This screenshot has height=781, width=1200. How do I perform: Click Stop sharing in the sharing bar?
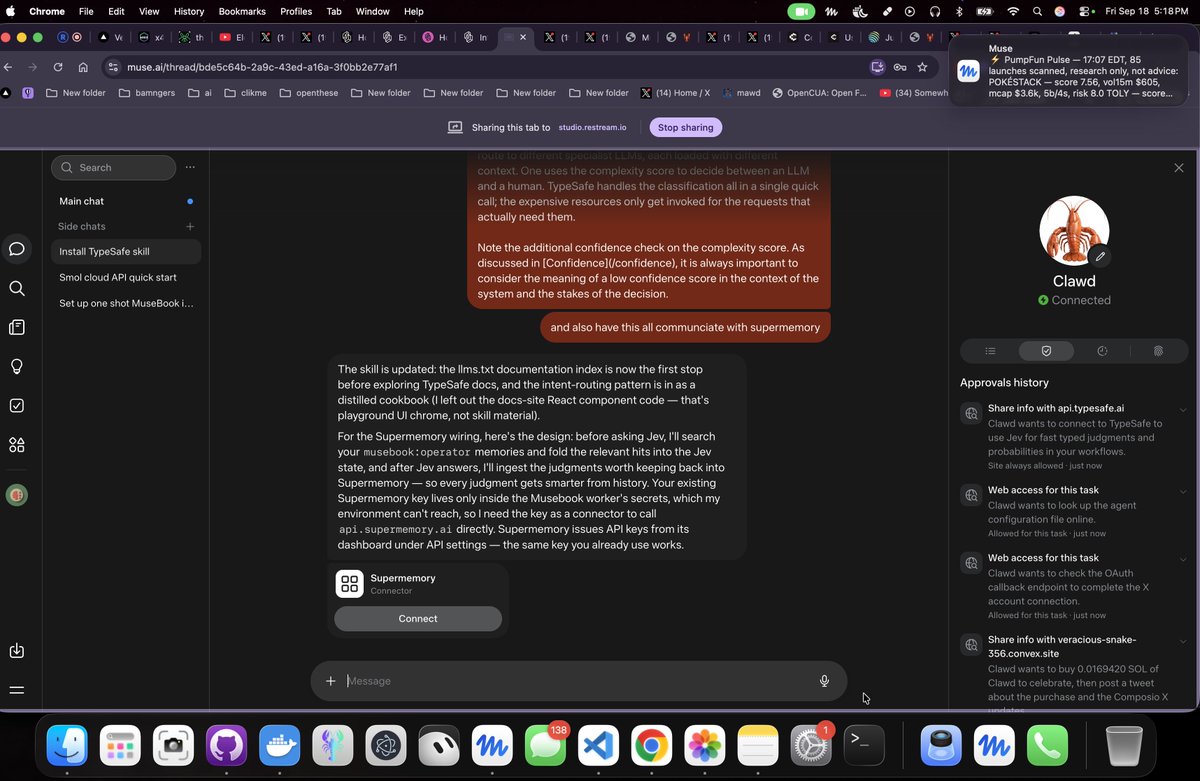(x=685, y=128)
